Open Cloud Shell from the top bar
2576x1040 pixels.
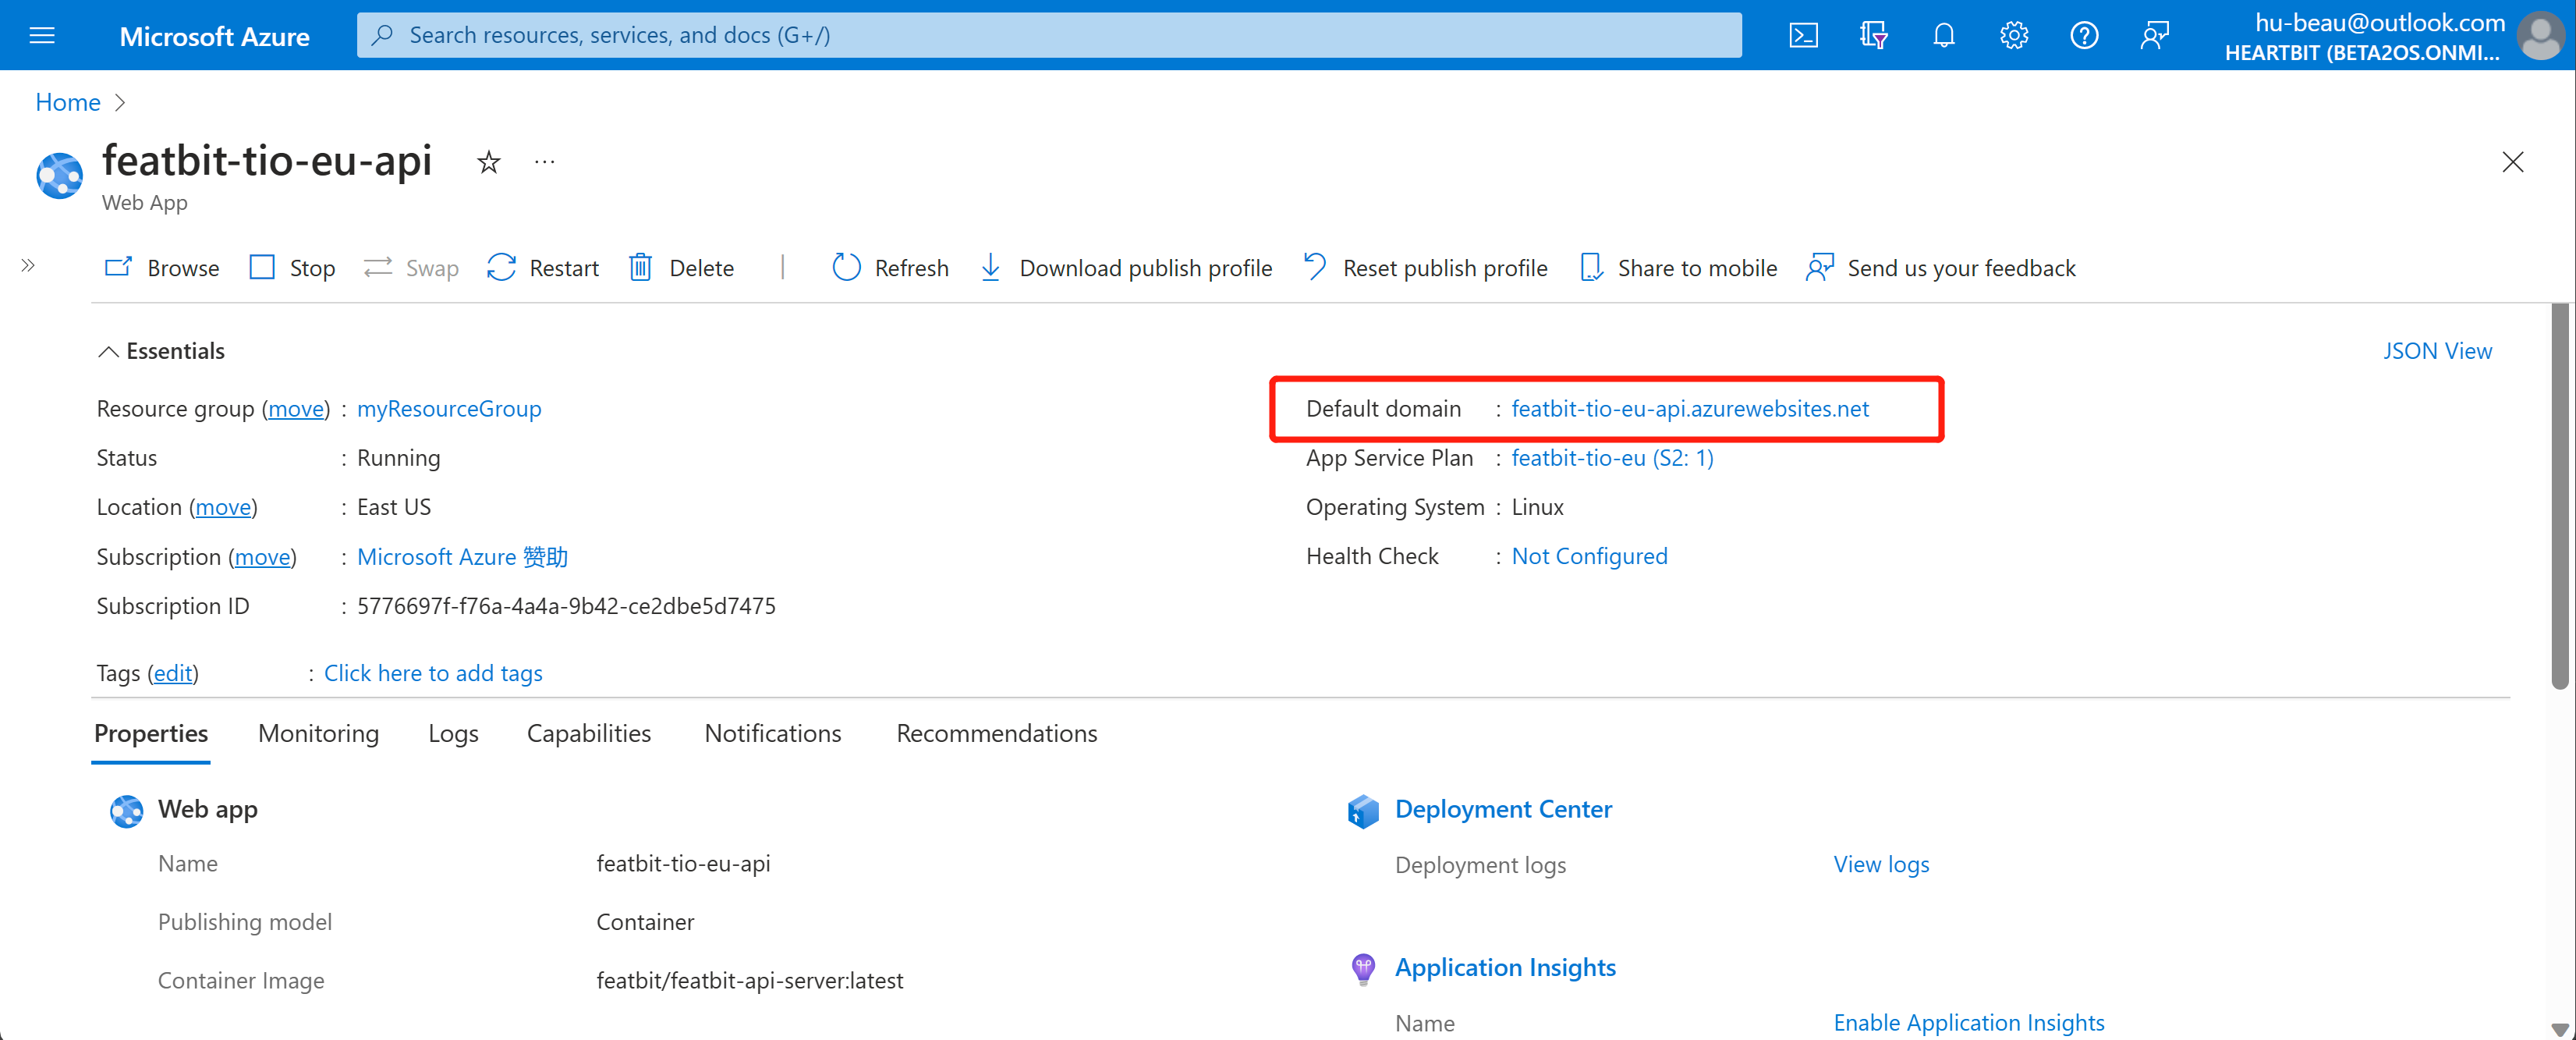[x=1803, y=36]
